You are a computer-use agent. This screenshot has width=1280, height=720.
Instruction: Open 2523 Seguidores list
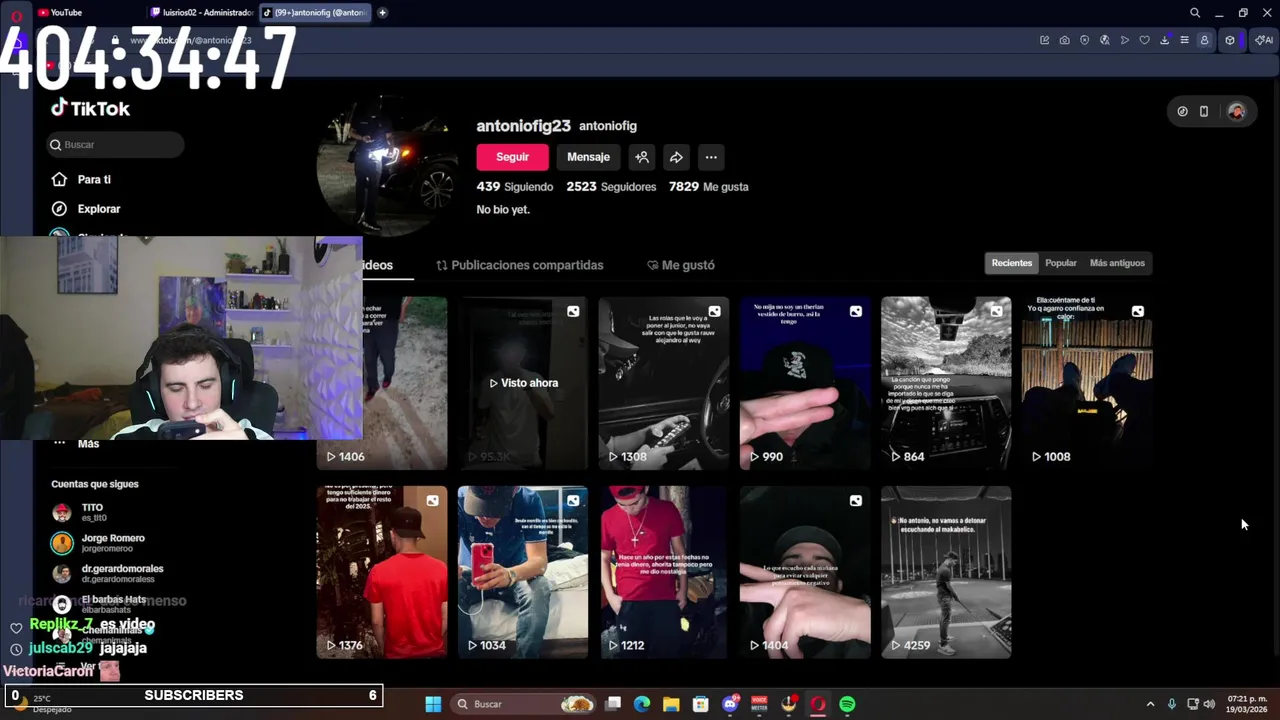pyautogui.click(x=611, y=187)
